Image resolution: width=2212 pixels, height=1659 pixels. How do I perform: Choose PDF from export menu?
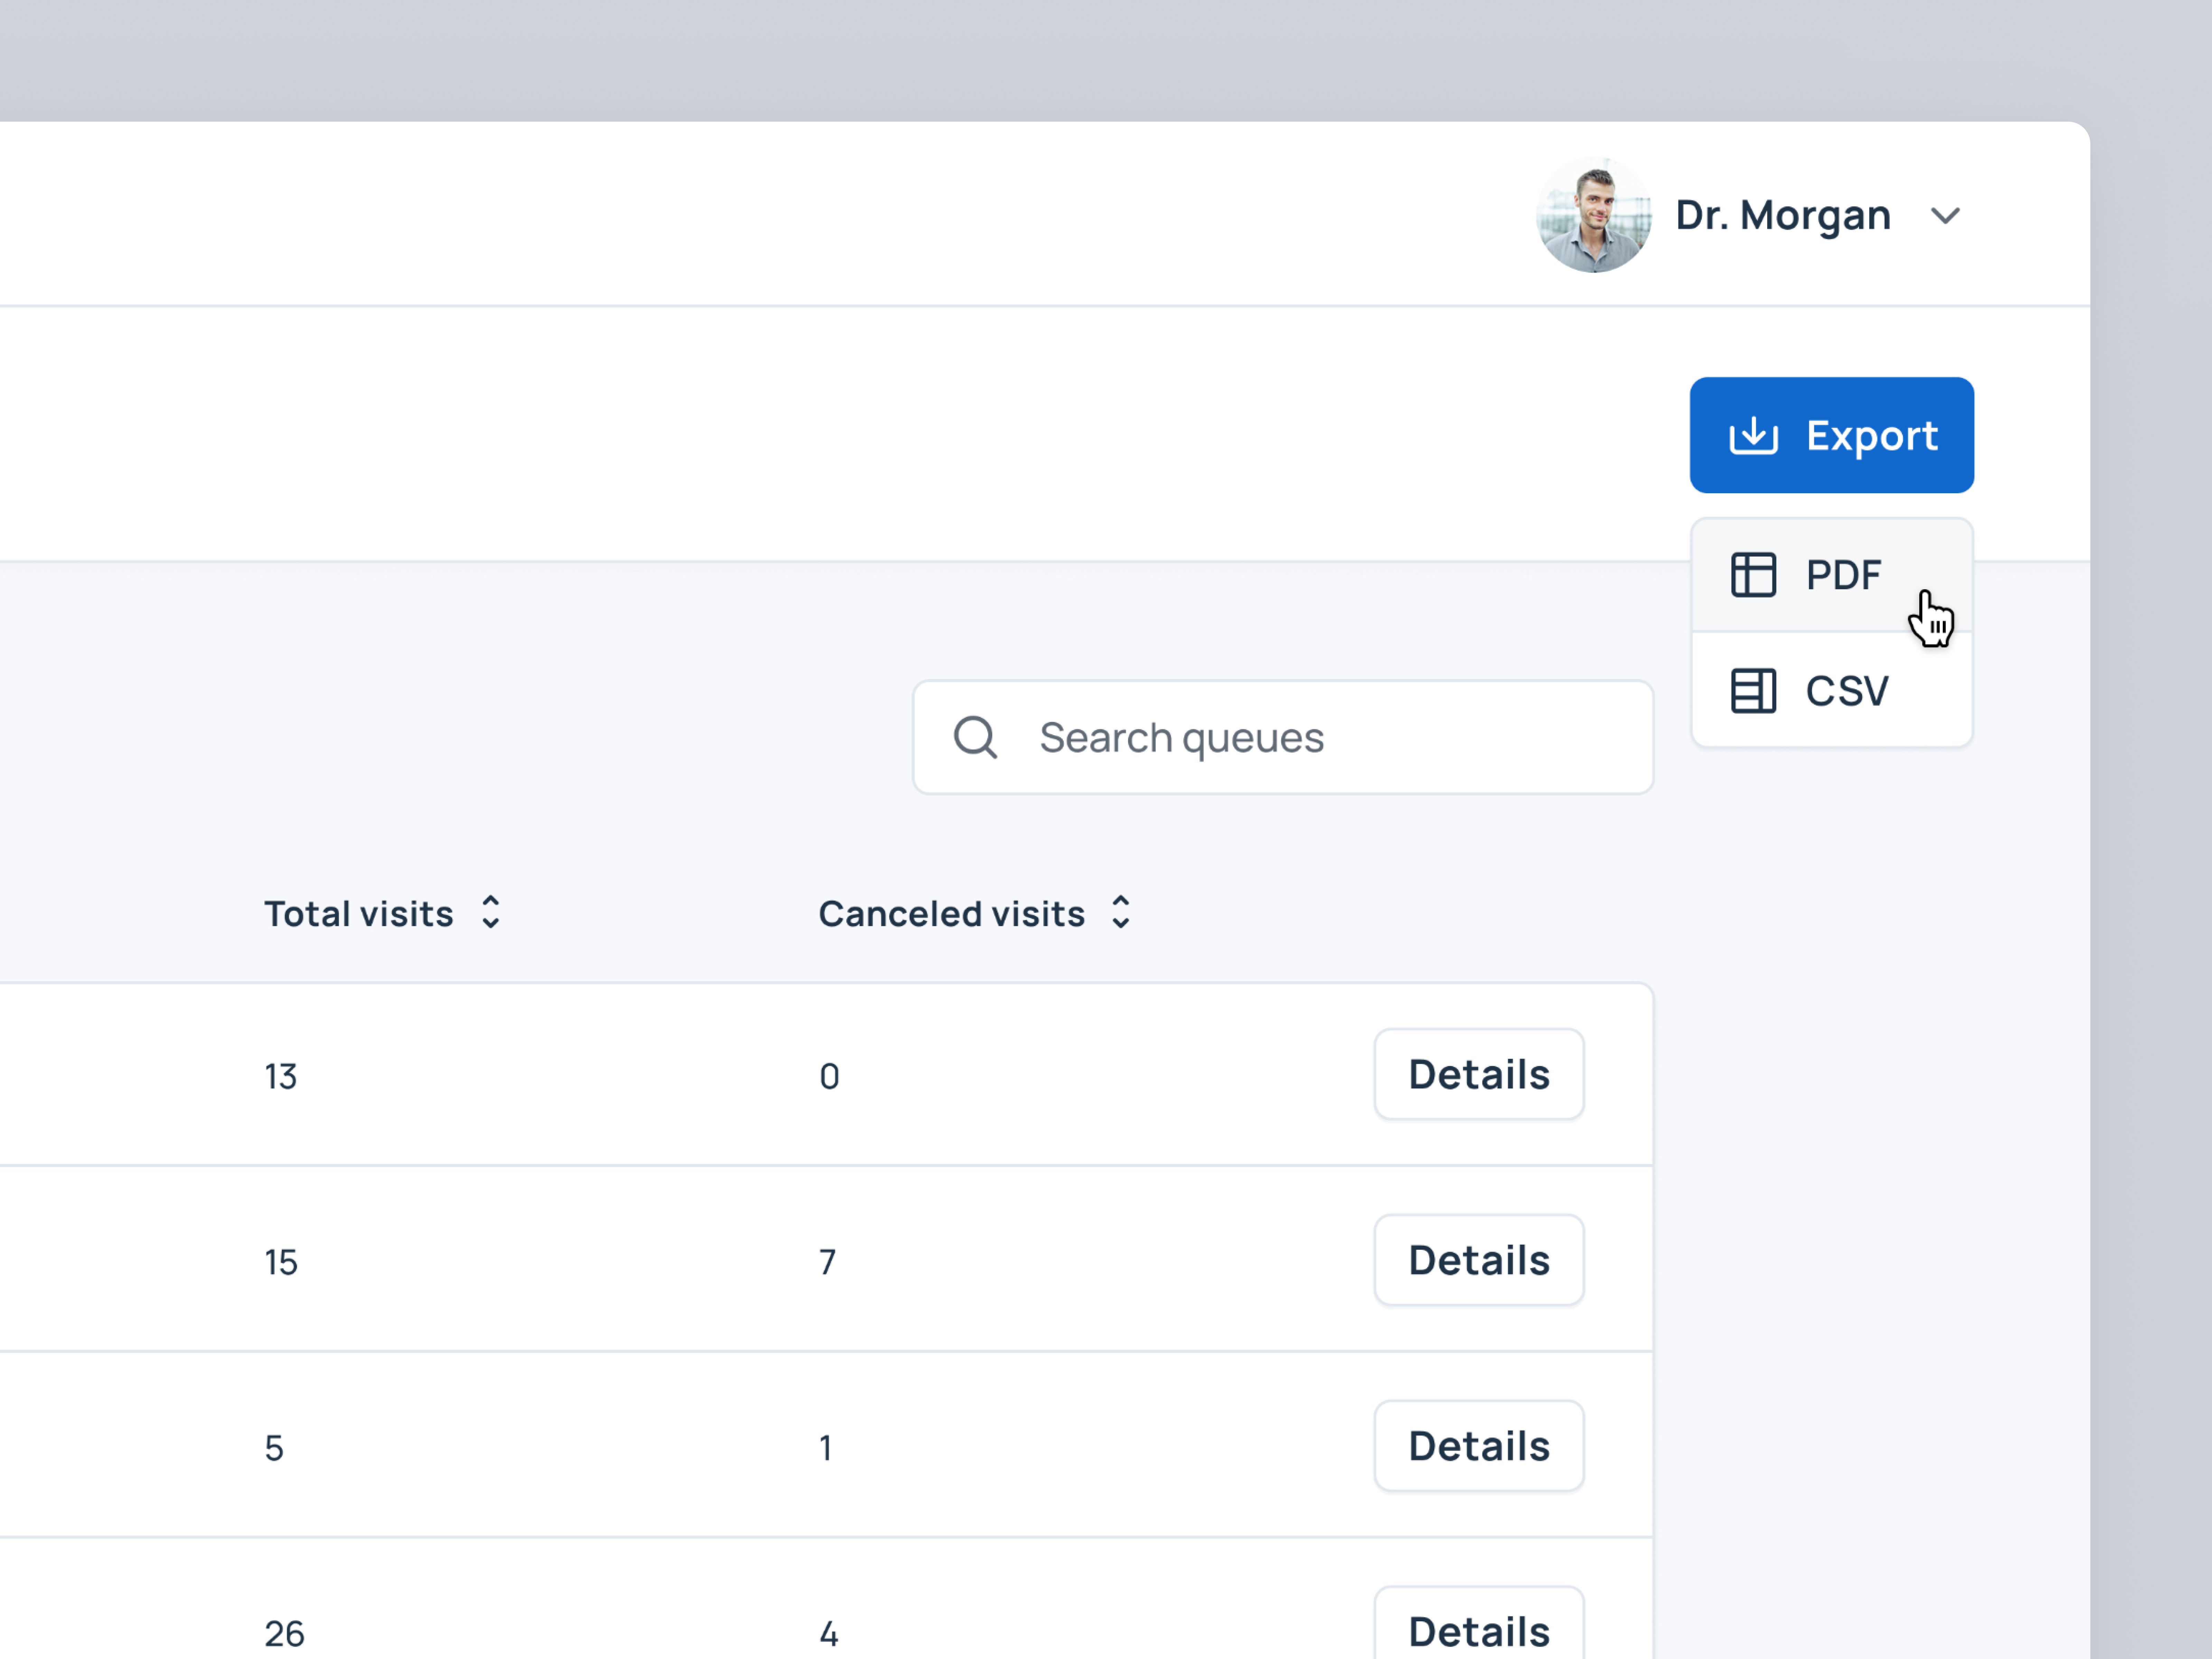pos(1831,575)
